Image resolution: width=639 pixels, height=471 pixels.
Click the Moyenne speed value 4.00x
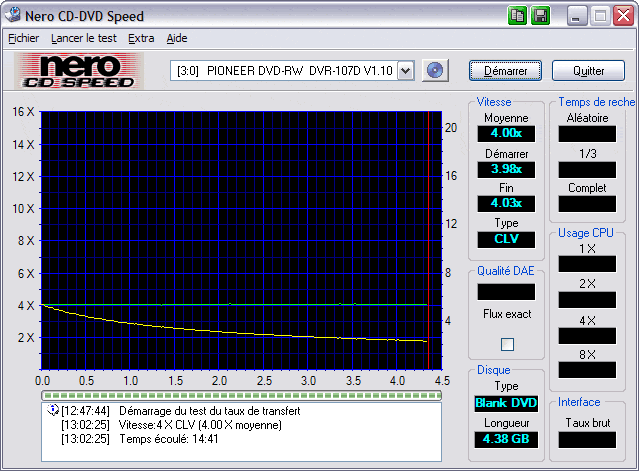506,133
